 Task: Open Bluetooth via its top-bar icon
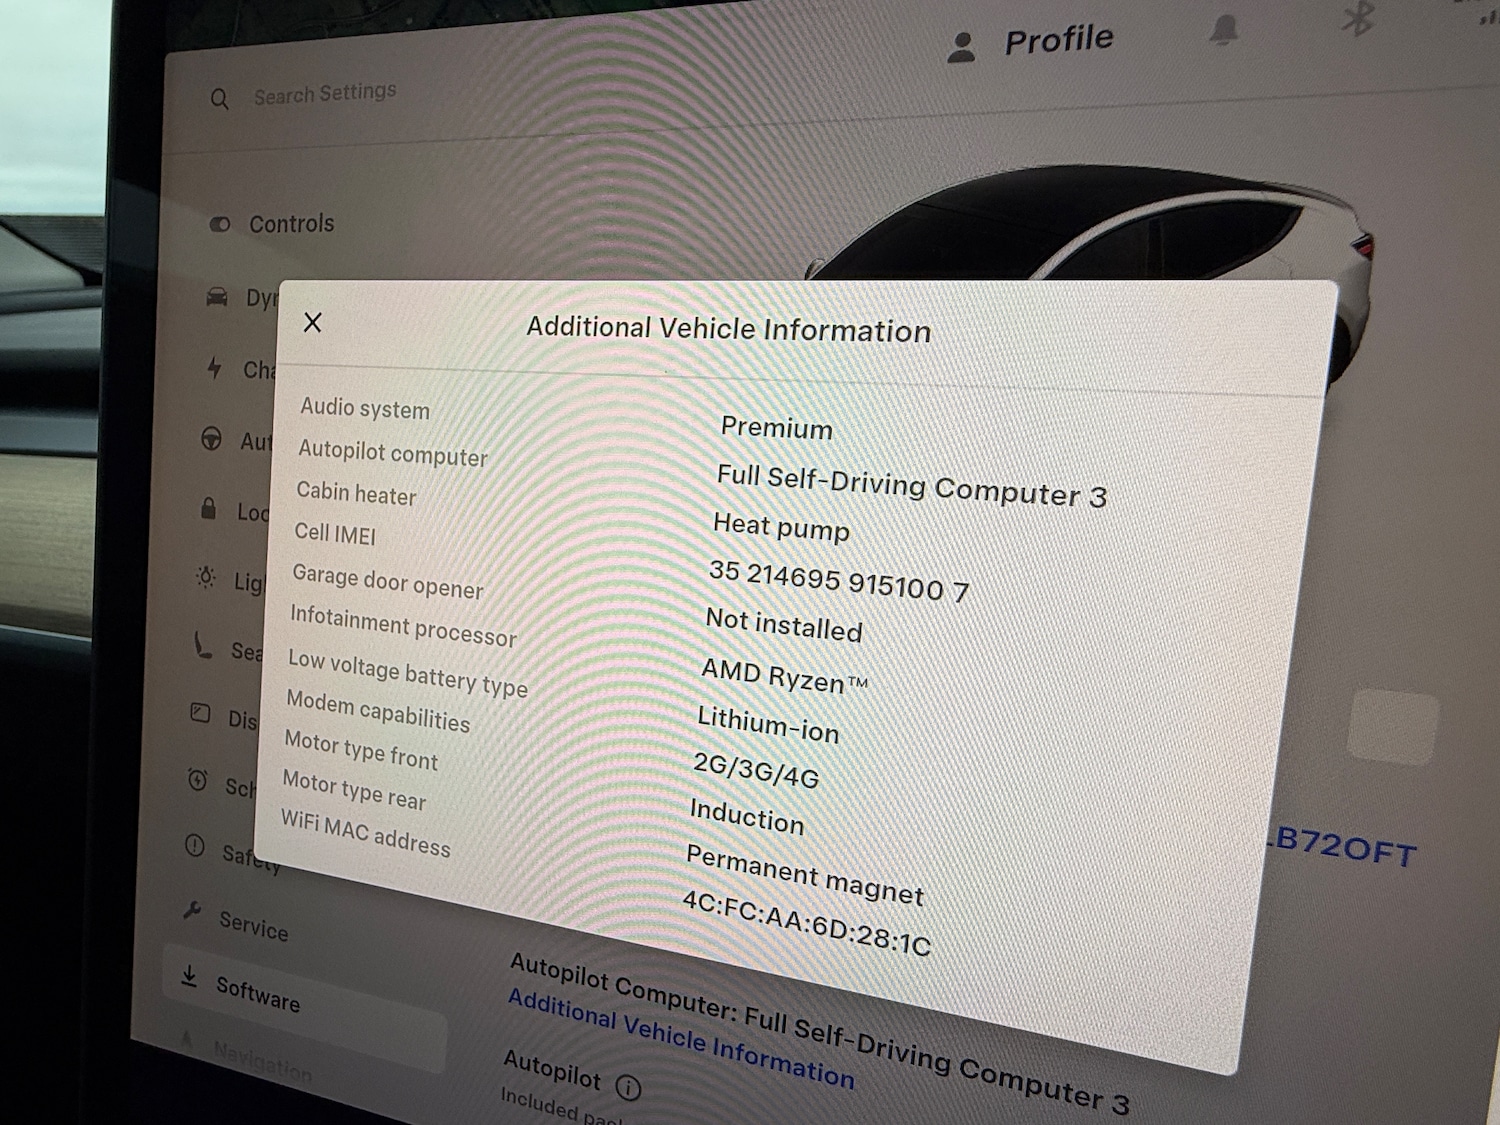pos(1357,19)
